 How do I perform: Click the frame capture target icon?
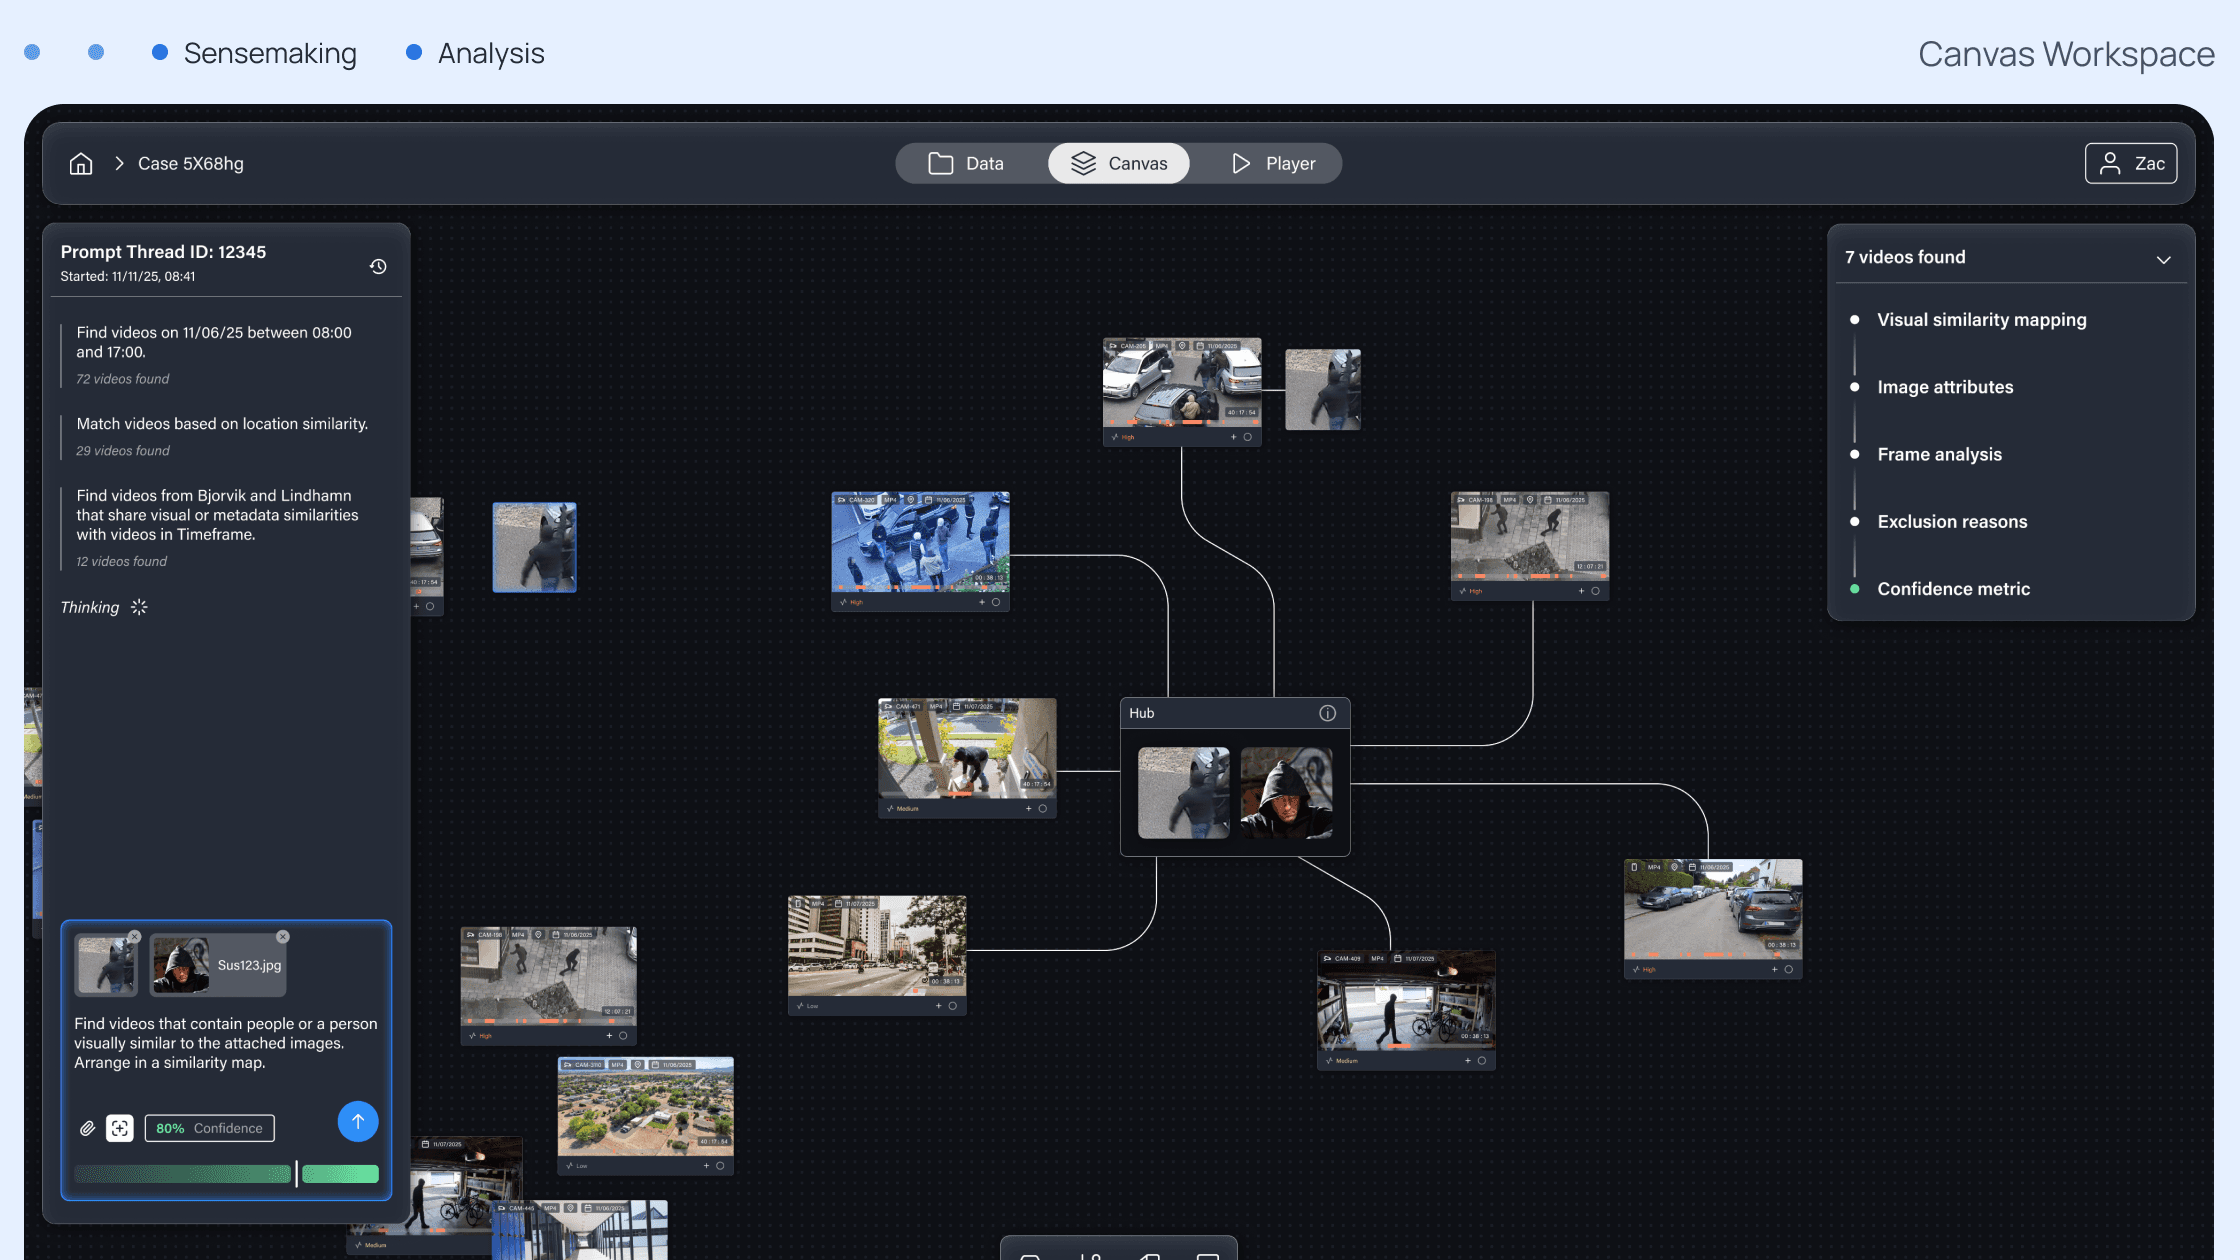coord(120,1128)
